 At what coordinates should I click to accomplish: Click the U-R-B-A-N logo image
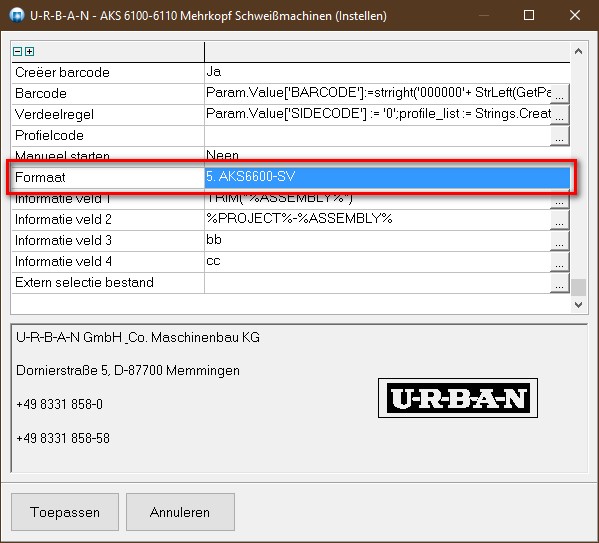(458, 398)
